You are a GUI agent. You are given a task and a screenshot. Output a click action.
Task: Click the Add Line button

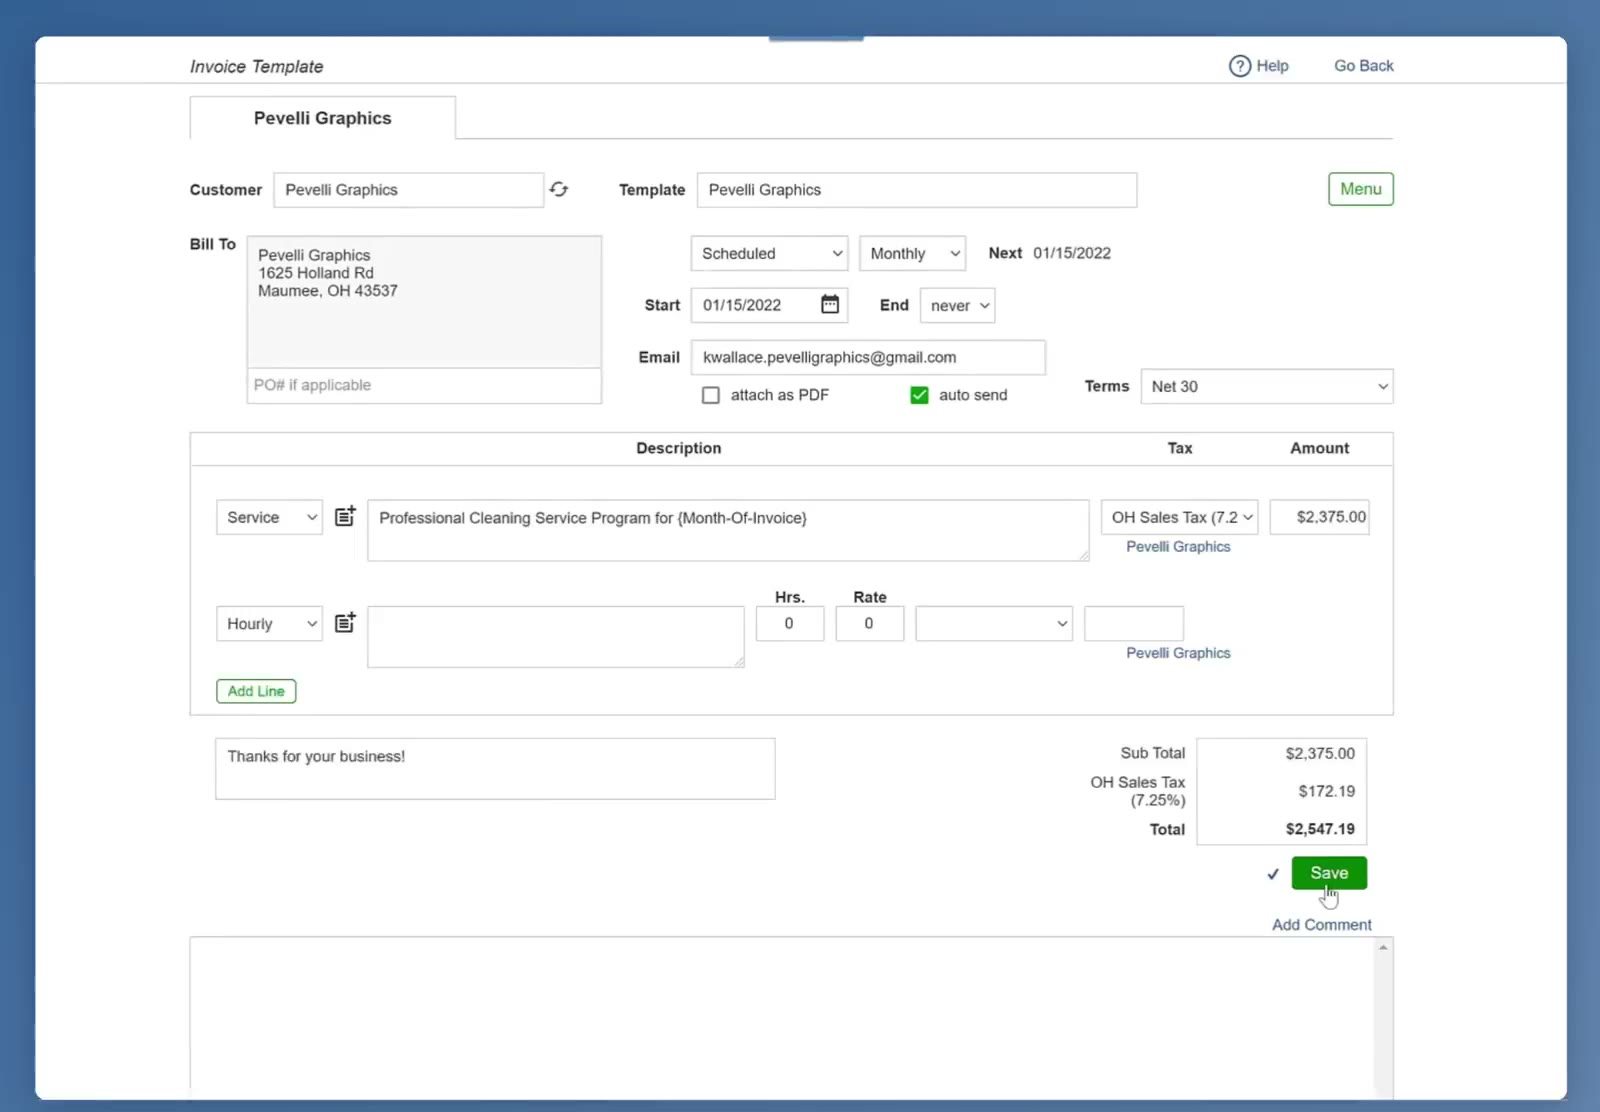pyautogui.click(x=256, y=691)
